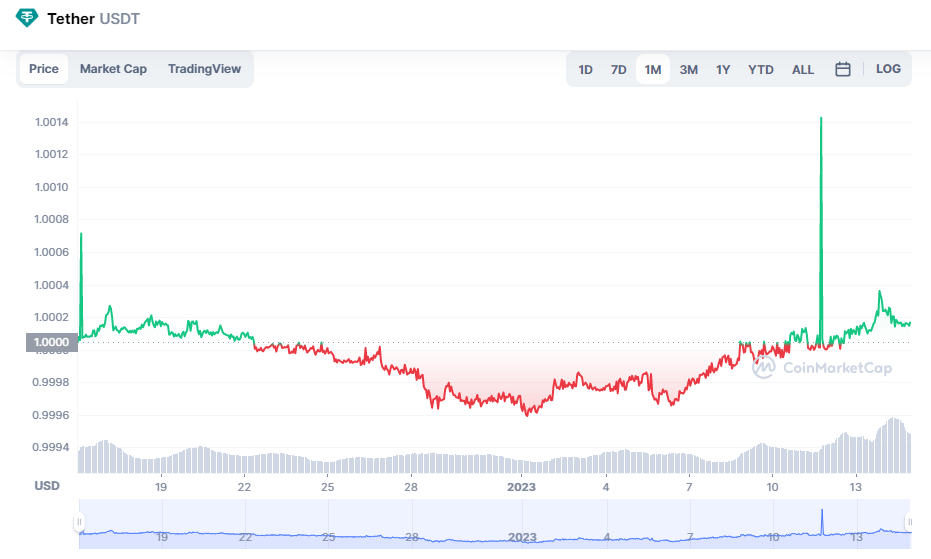Select the 1D time range
Screen dimensions: 931x559
585,70
